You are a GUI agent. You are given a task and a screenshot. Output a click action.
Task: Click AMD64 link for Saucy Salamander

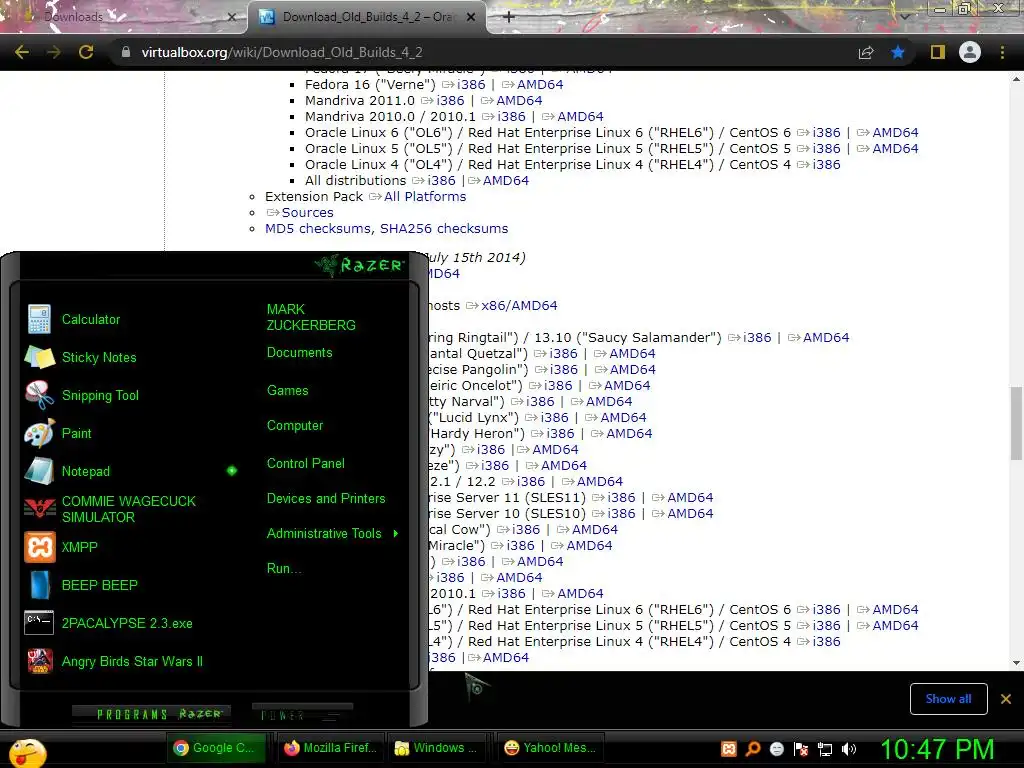826,338
